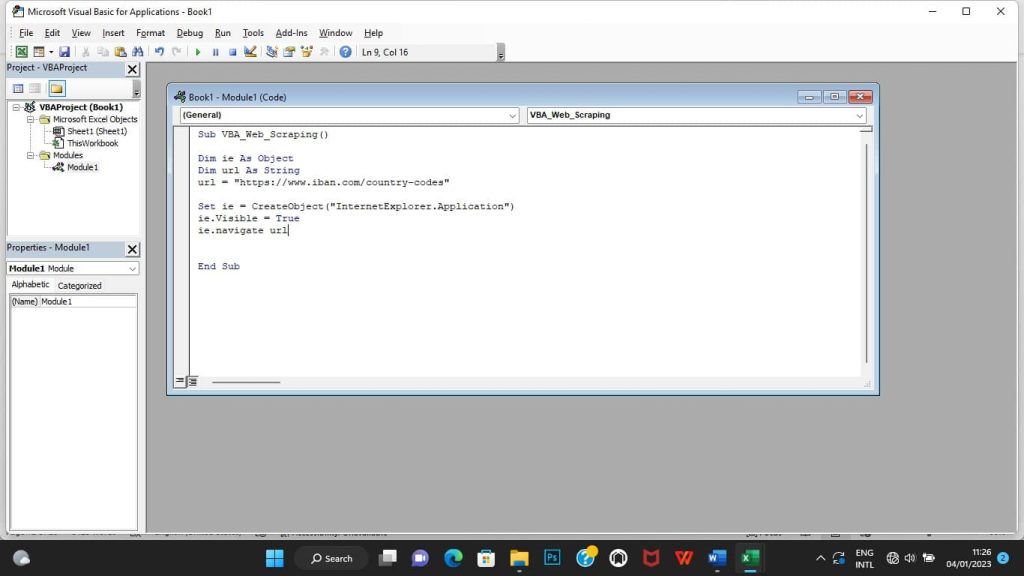Select Sheet1 (Sheet1) in the project tree
Viewport: 1024px width, 576px height.
click(97, 131)
